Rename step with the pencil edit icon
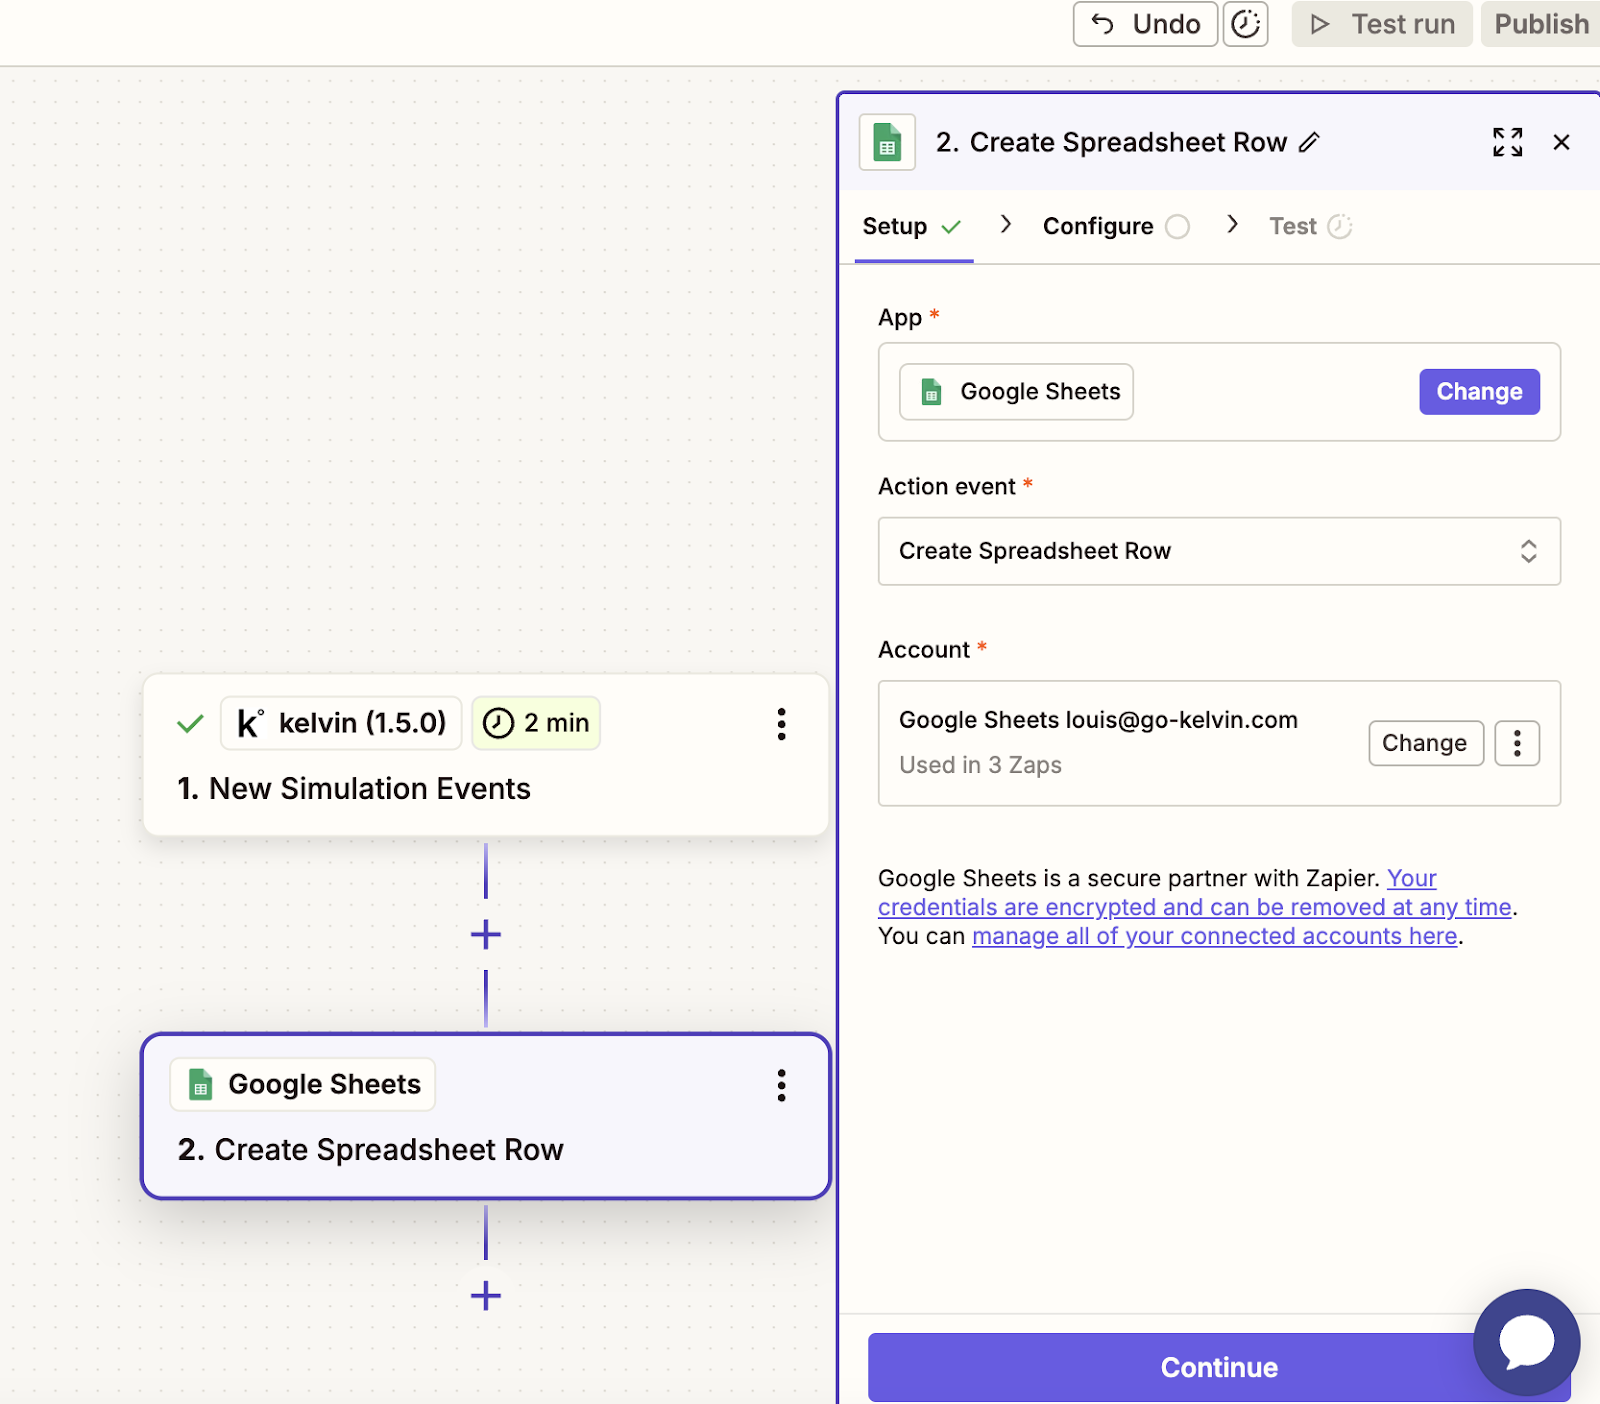Screen dimensions: 1600x1404 pos(1310,142)
